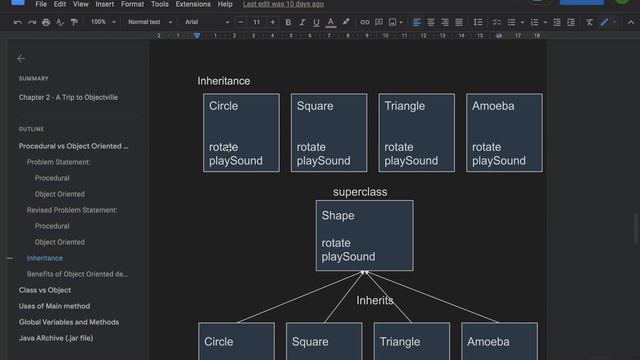Insert an image
This screenshot has width=640, height=360.
pyautogui.click(x=392, y=22)
